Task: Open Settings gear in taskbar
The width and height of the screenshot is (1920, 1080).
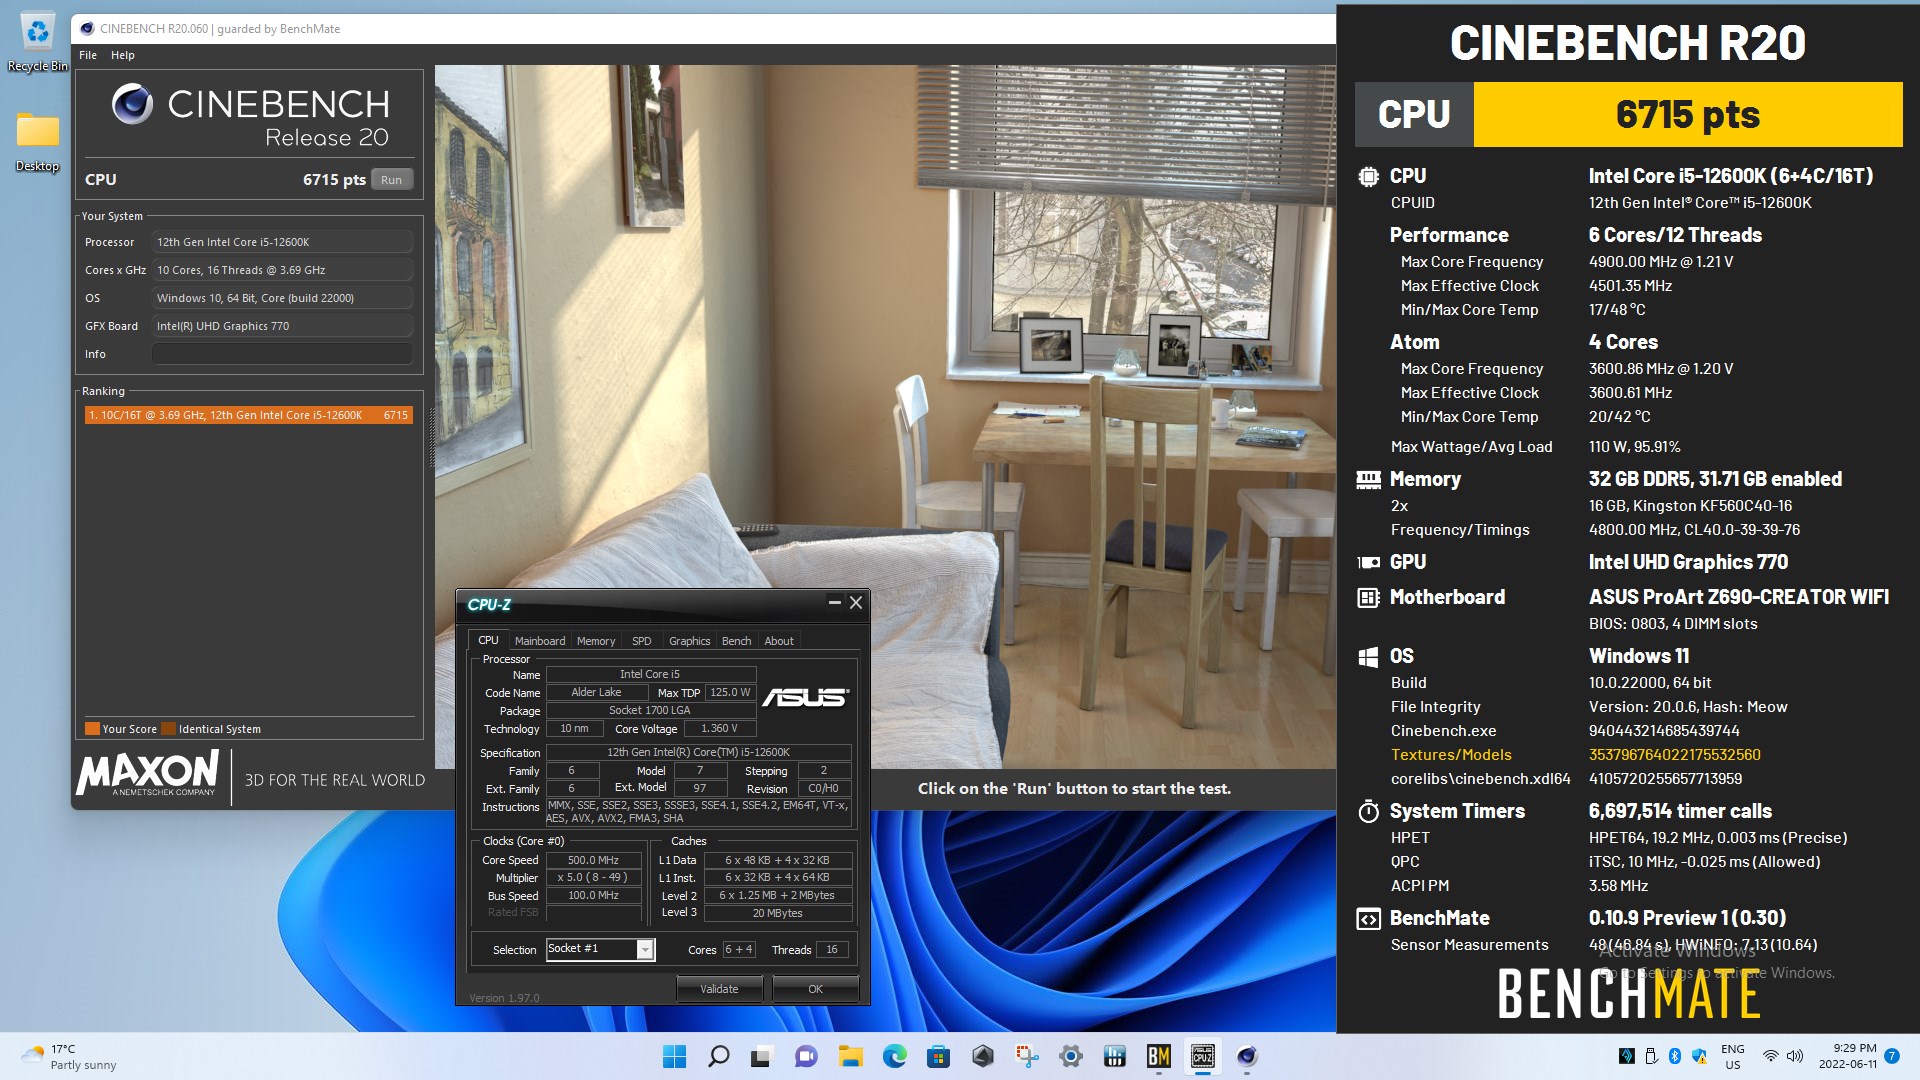Action: pos(1070,1056)
